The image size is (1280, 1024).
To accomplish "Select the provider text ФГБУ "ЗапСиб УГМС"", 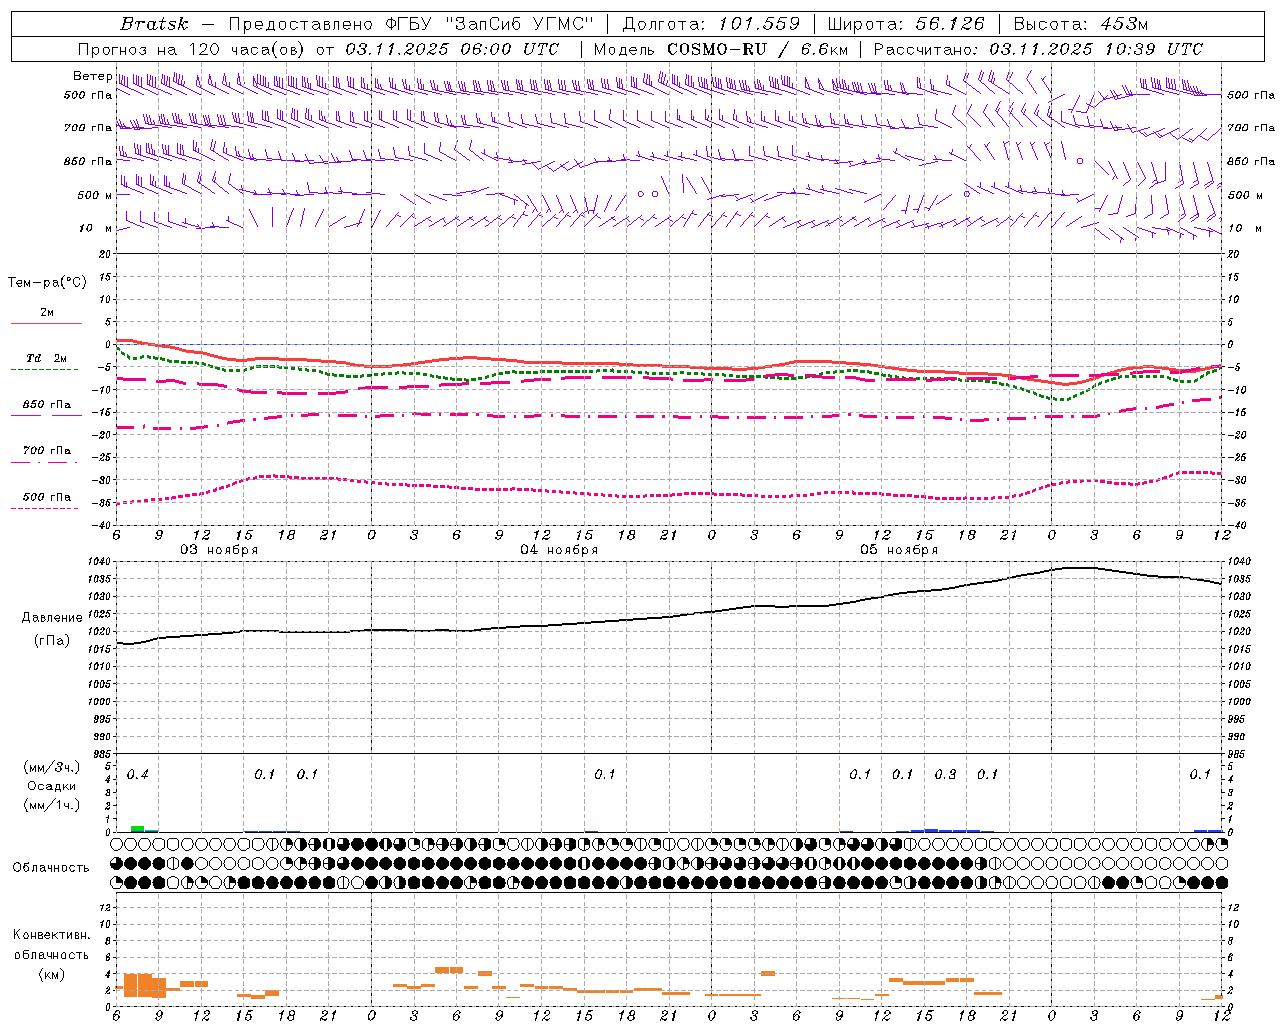I will pyautogui.click(x=490, y=24).
